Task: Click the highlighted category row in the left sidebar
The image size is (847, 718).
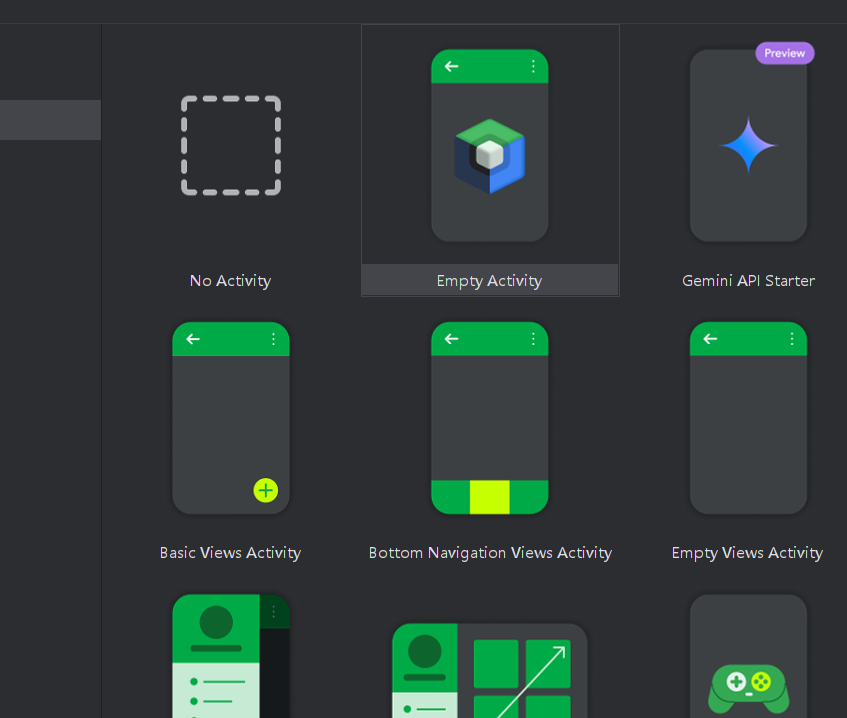Action: [x=50, y=120]
